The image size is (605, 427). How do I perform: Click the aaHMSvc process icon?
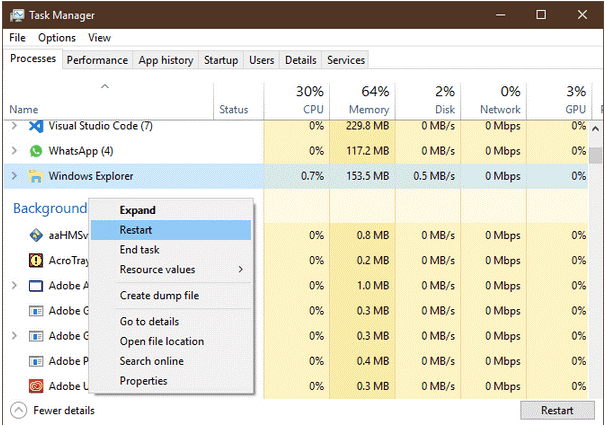pos(37,236)
